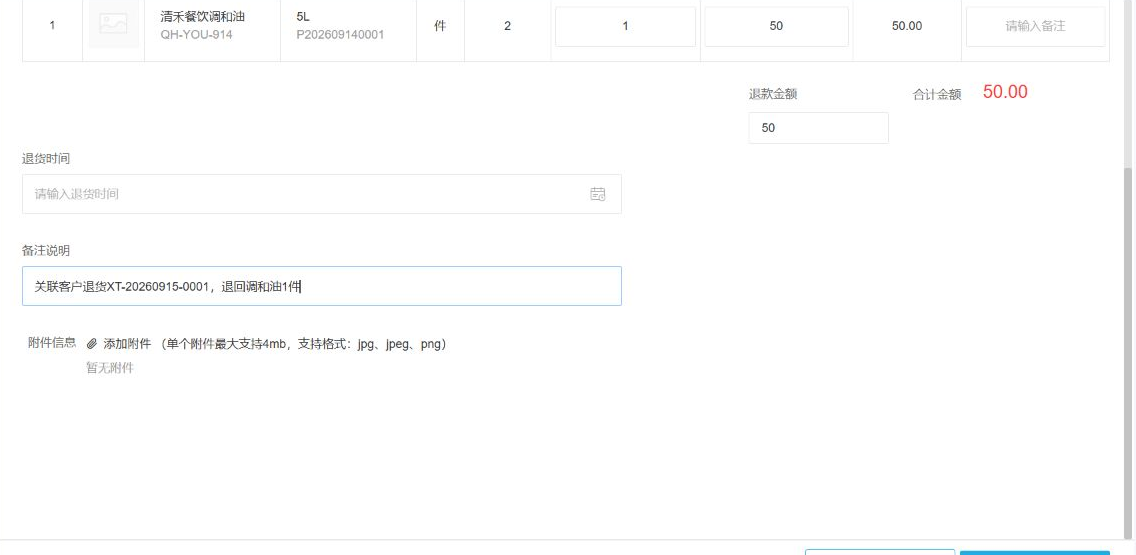The width and height of the screenshot is (1136, 555).
Task: Click the batch number P202609140001
Action: click(341, 34)
